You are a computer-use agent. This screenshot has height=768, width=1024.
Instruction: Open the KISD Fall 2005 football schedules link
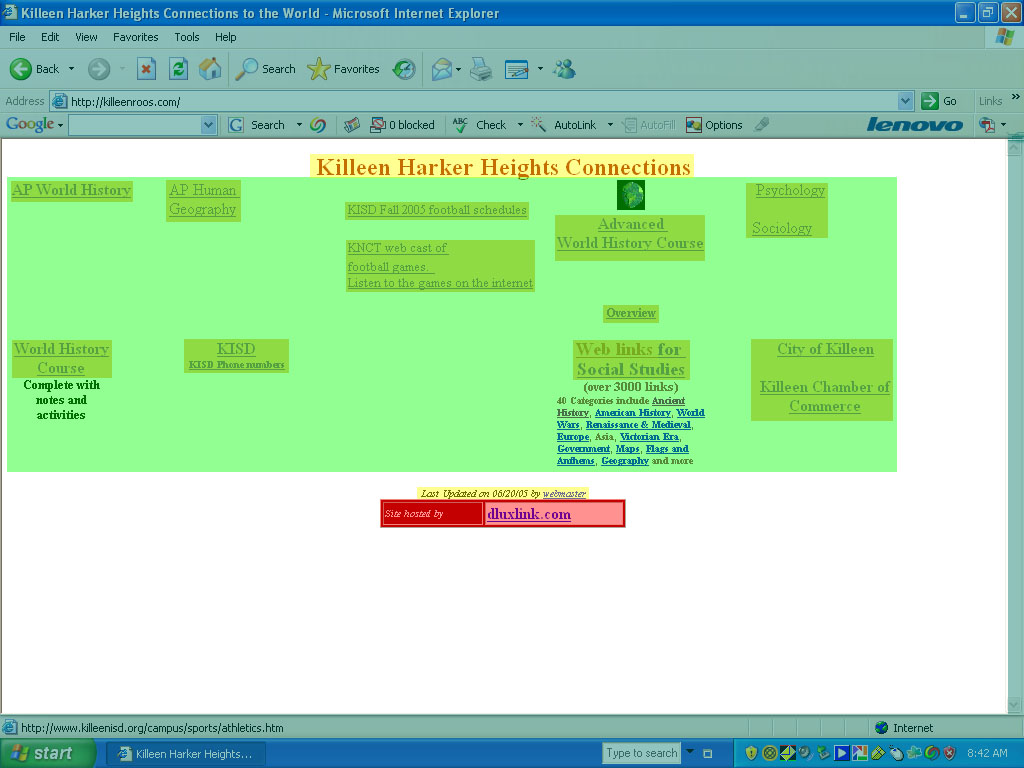coord(436,210)
